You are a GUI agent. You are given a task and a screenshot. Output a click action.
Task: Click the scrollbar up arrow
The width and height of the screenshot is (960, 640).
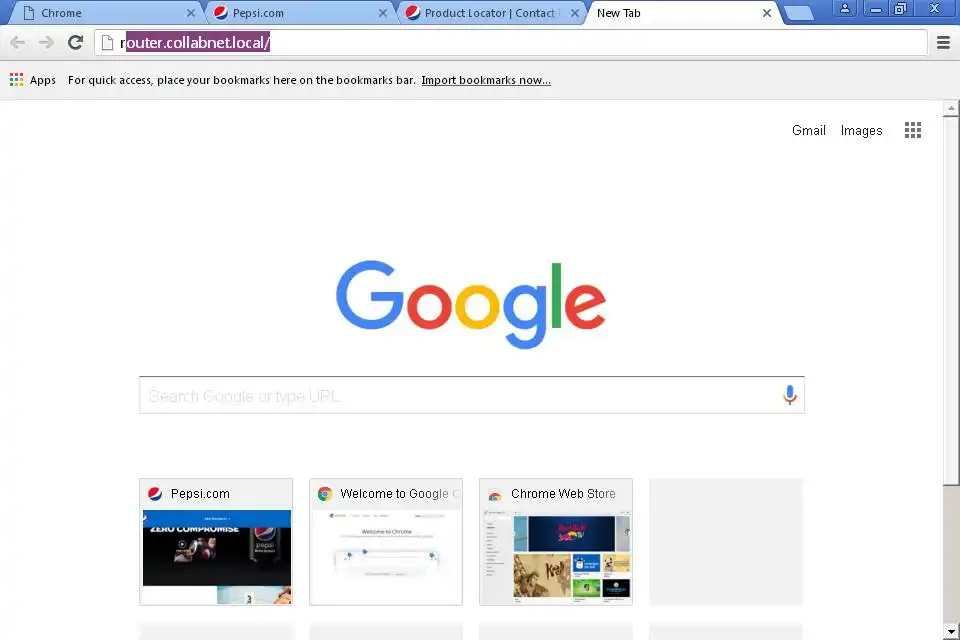pyautogui.click(x=951, y=108)
